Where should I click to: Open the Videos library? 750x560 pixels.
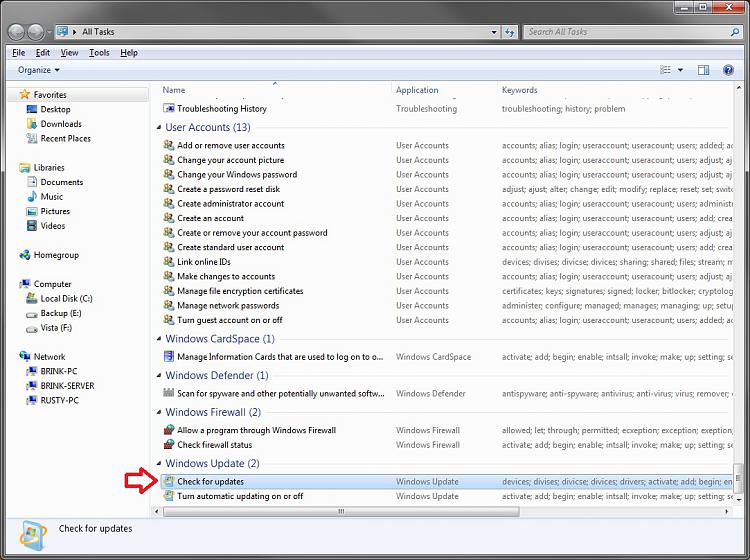[x=53, y=226]
